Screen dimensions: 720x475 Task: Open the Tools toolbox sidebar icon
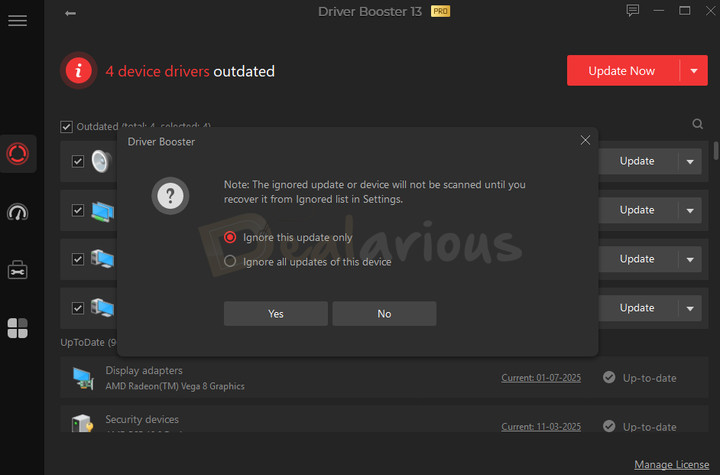17,270
